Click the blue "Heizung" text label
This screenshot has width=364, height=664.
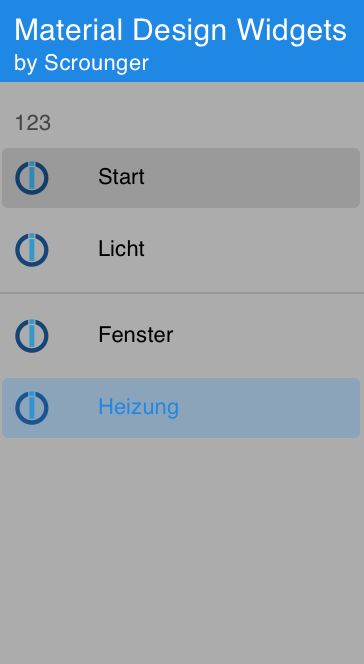pos(138,407)
